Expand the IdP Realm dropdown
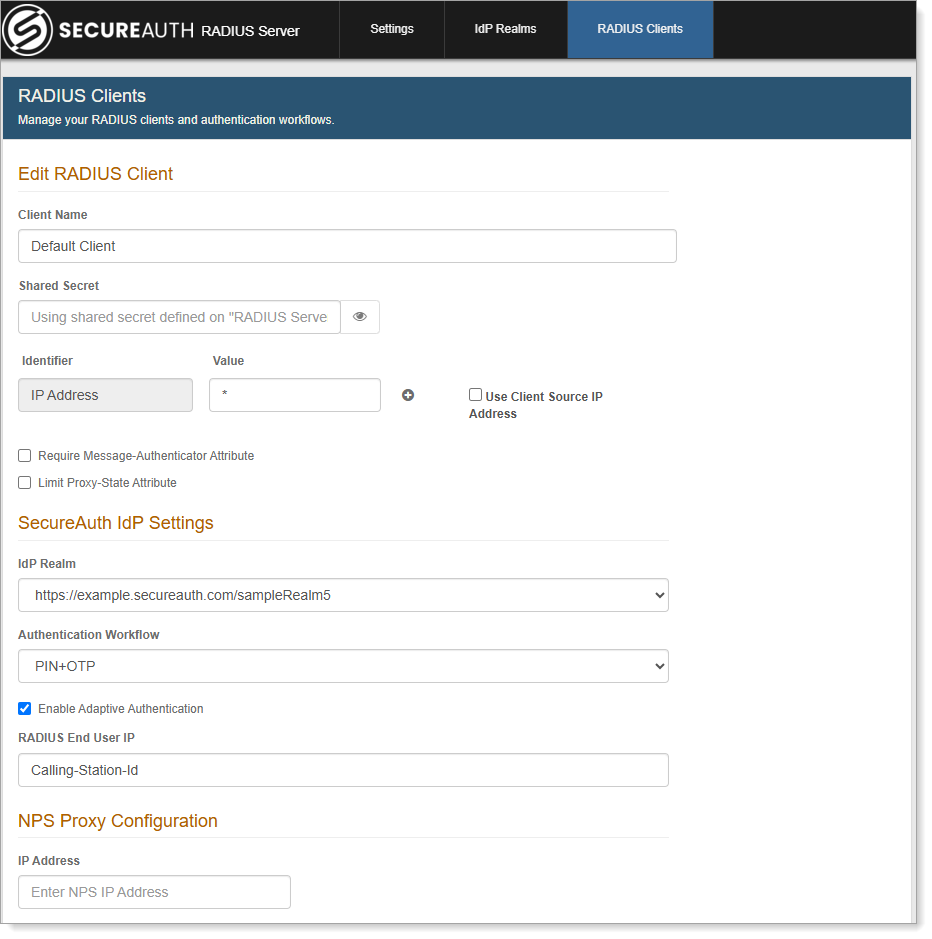 (343, 595)
